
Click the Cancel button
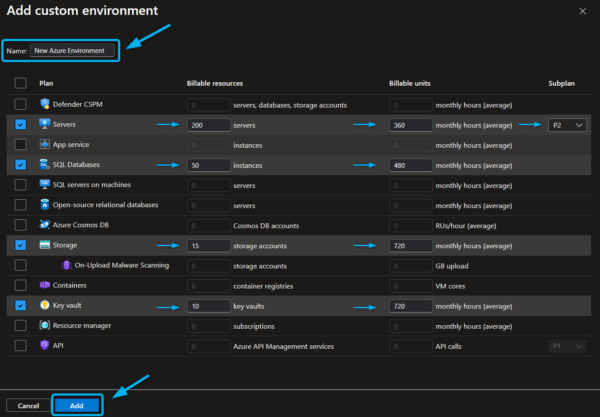point(28,406)
